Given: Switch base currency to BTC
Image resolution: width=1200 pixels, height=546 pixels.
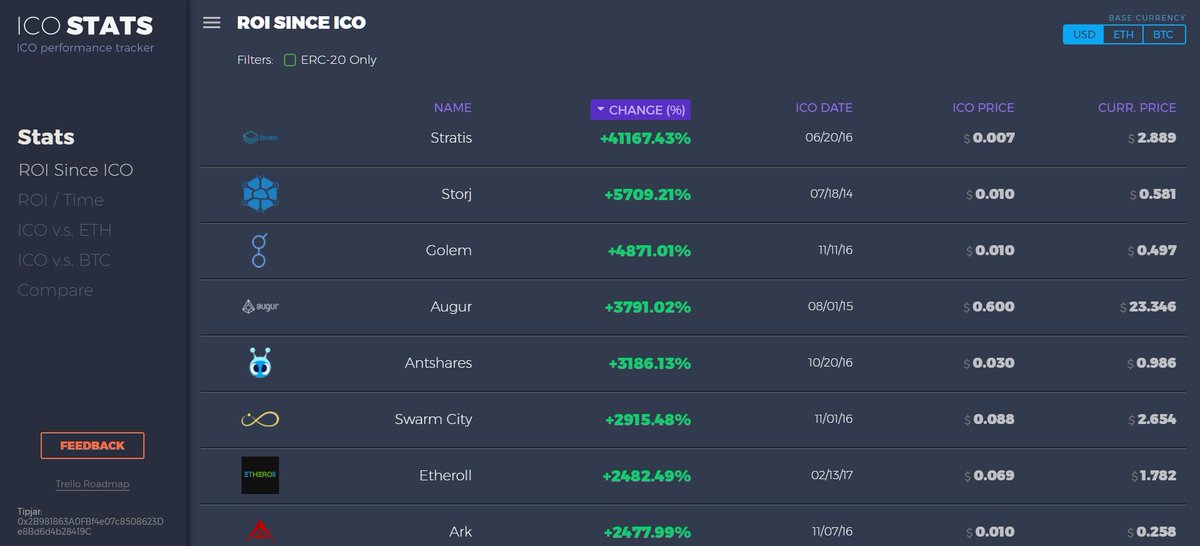Looking at the screenshot, I should pos(1163,34).
